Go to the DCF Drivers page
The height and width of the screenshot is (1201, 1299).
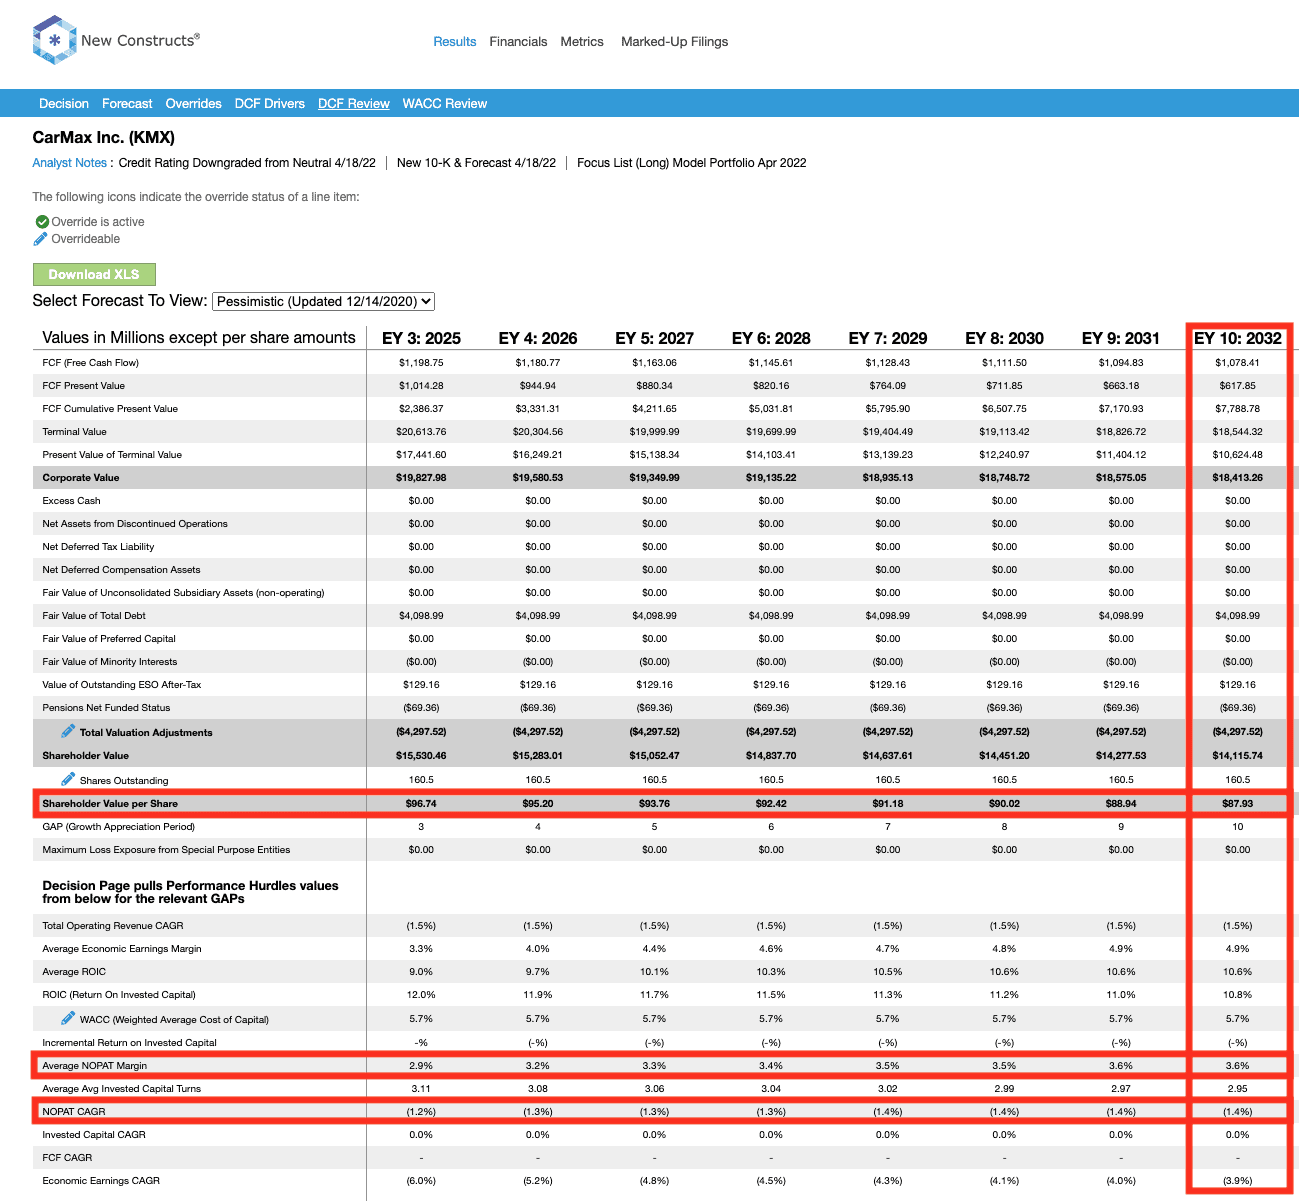pyautogui.click(x=270, y=104)
